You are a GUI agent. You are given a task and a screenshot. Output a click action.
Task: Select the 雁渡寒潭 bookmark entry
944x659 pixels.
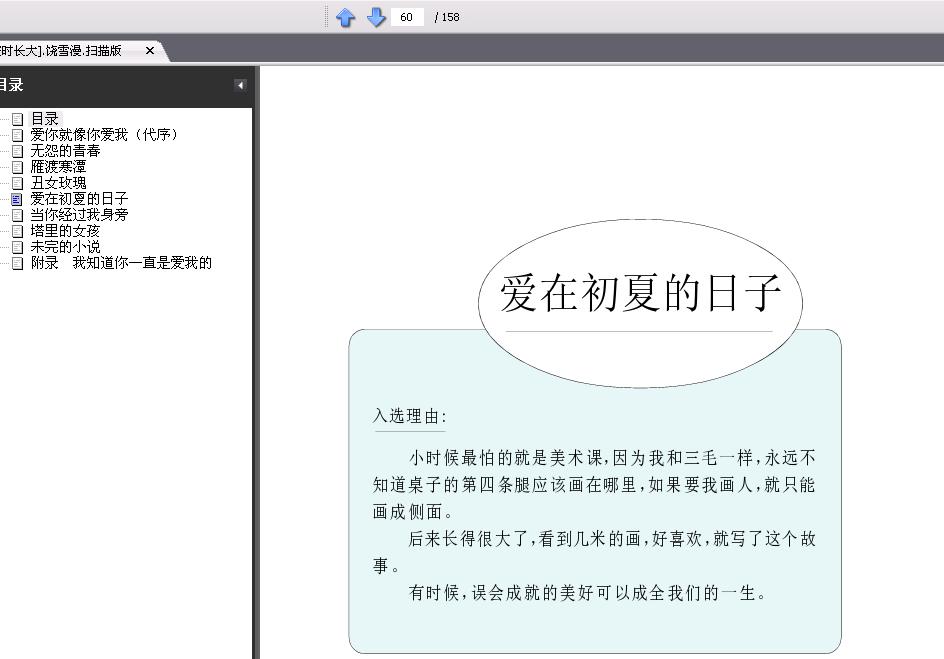point(58,167)
